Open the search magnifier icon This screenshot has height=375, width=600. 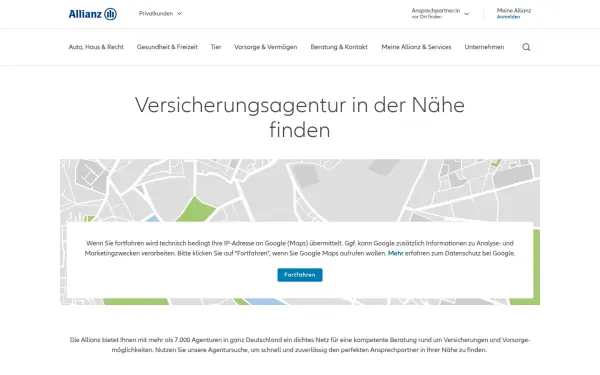(x=526, y=47)
